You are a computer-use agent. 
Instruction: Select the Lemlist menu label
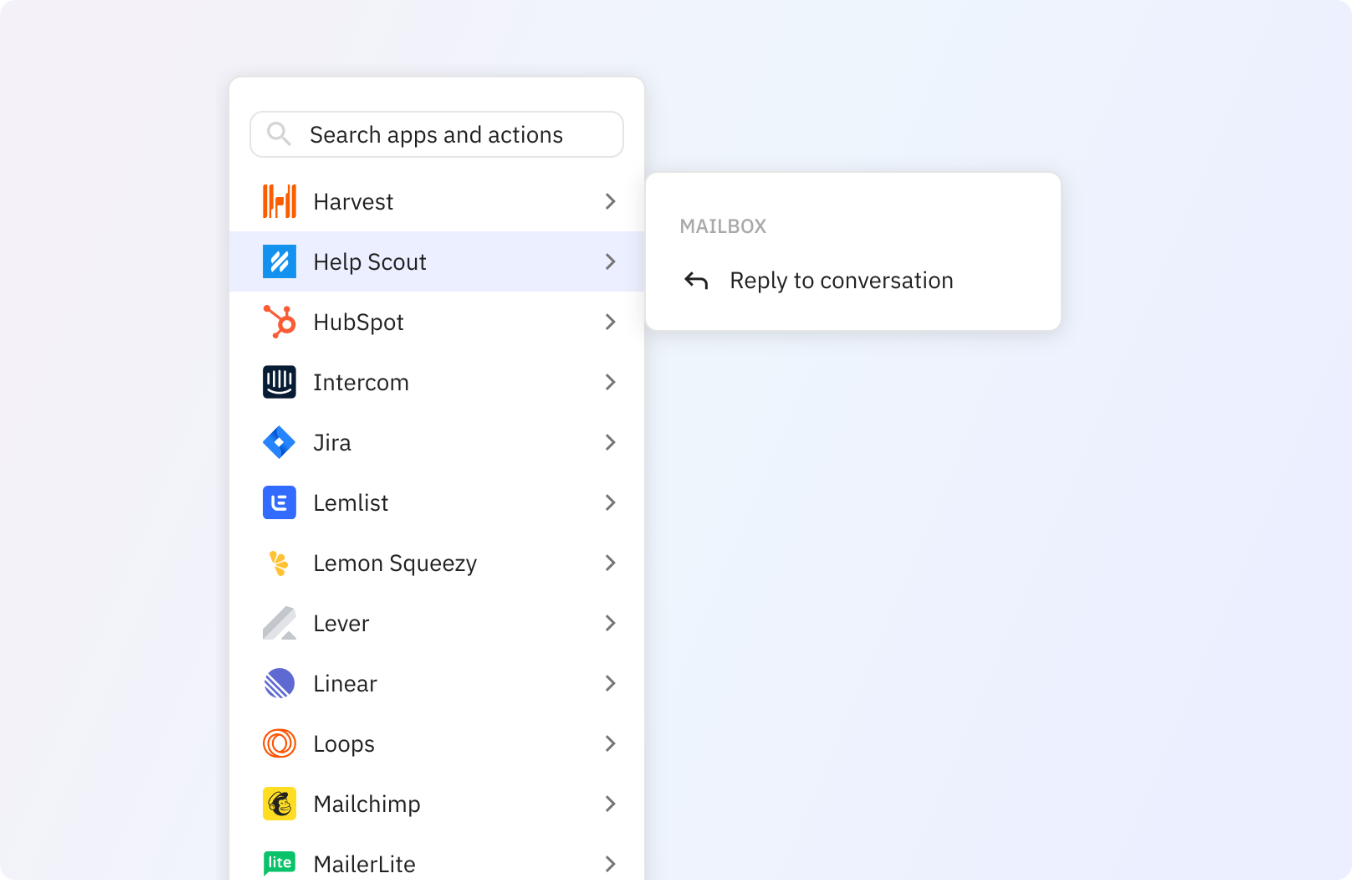(x=351, y=502)
